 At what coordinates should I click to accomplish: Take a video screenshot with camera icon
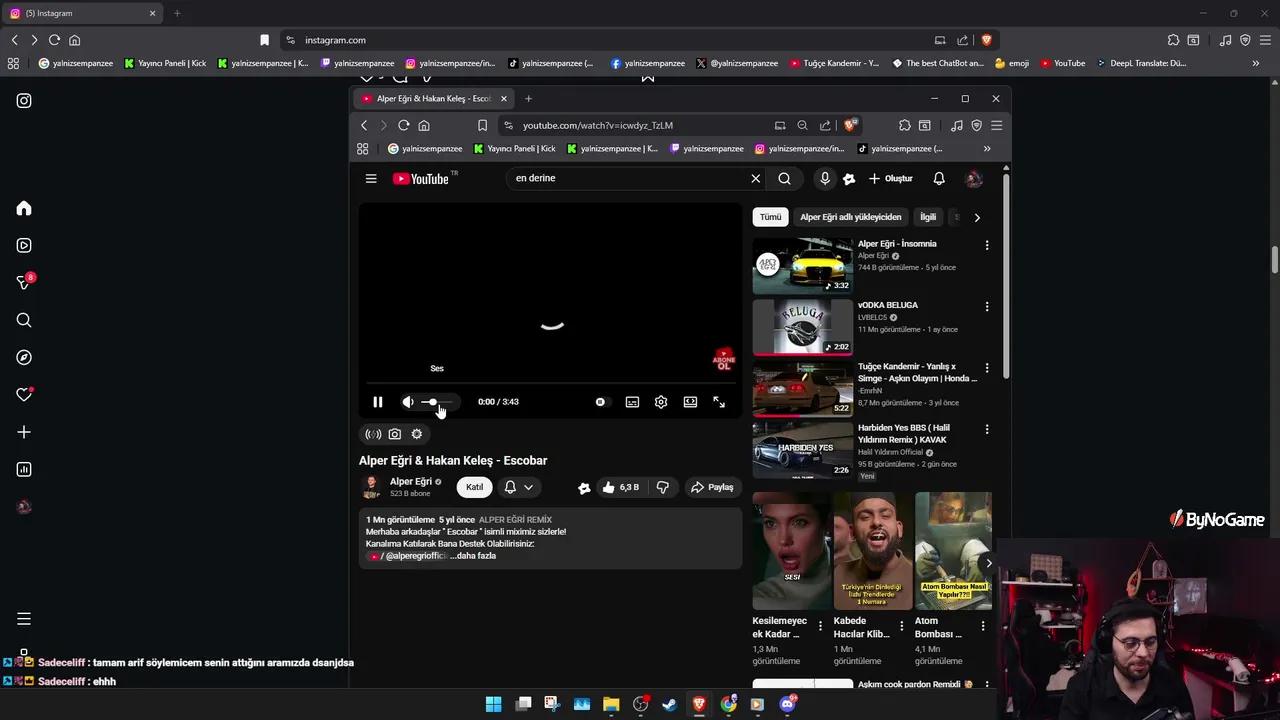click(x=395, y=434)
